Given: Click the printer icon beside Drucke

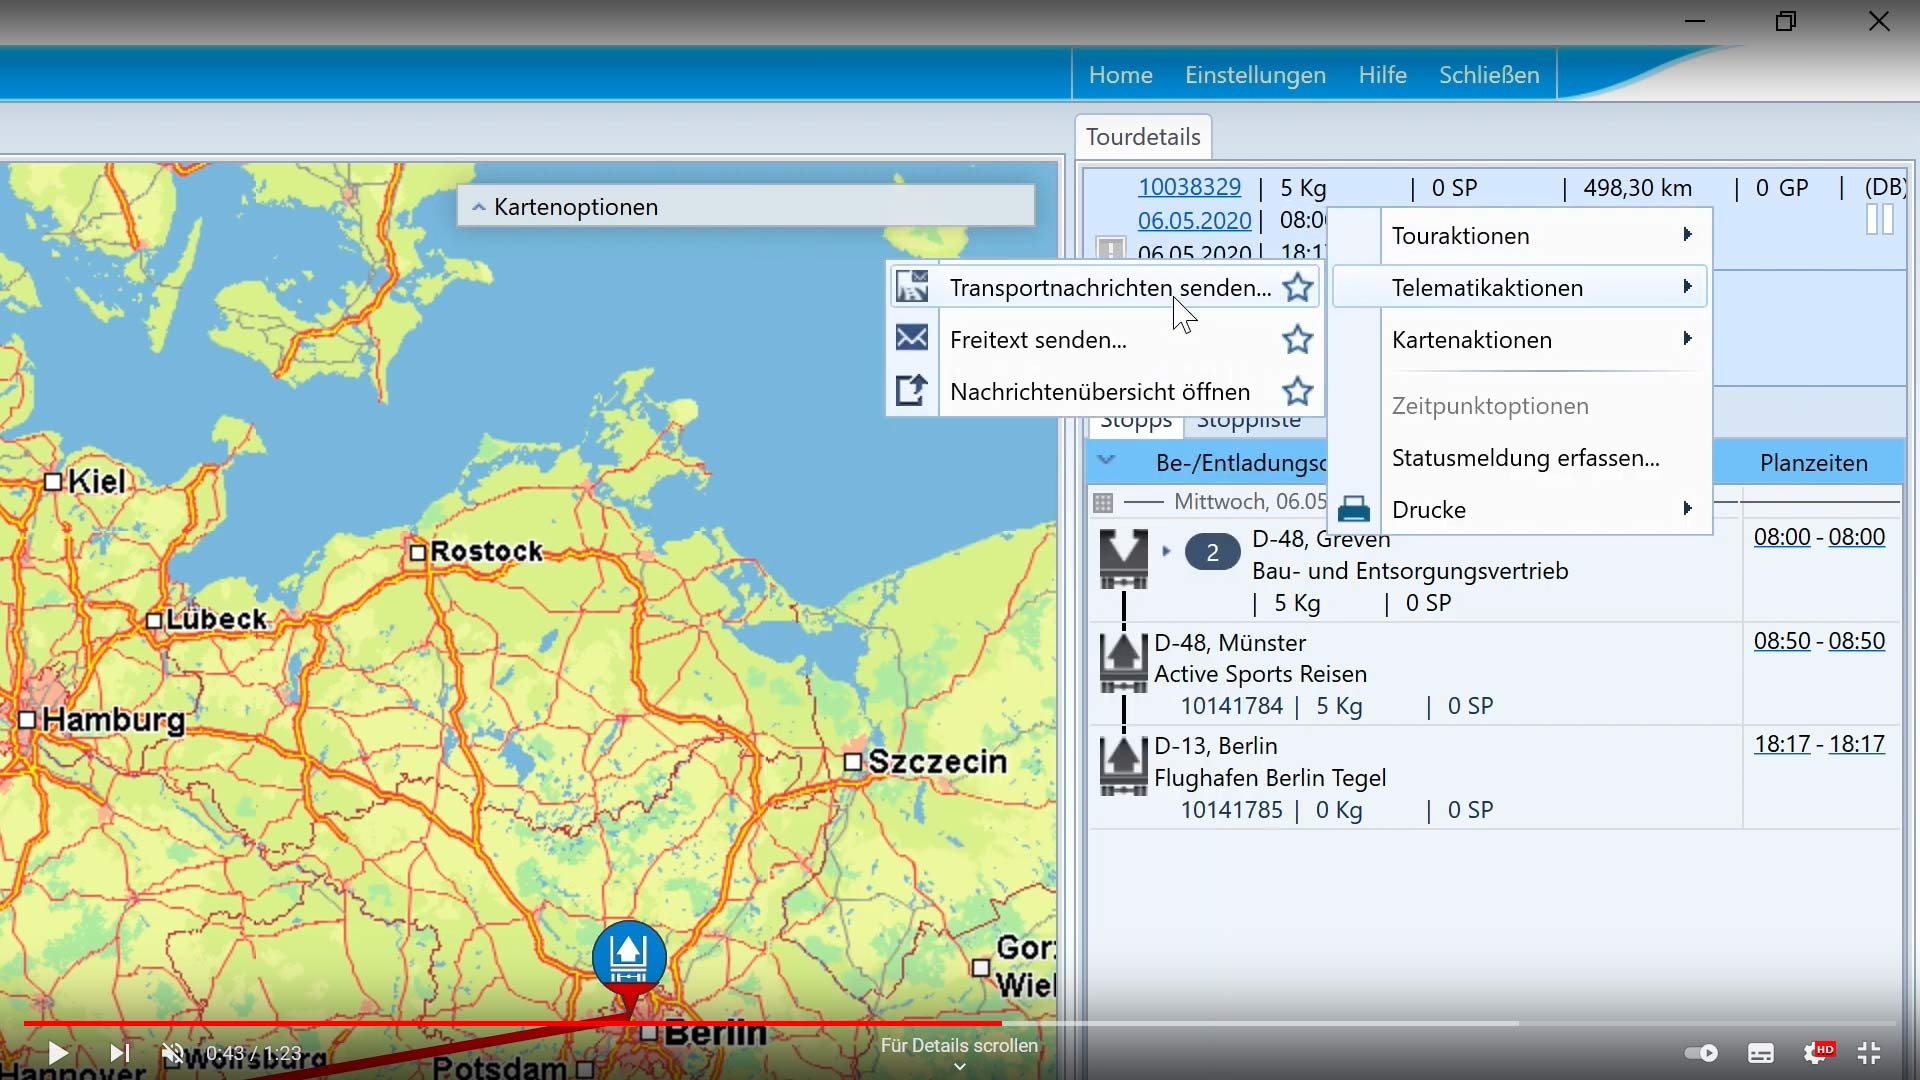Looking at the screenshot, I should click(x=1354, y=510).
